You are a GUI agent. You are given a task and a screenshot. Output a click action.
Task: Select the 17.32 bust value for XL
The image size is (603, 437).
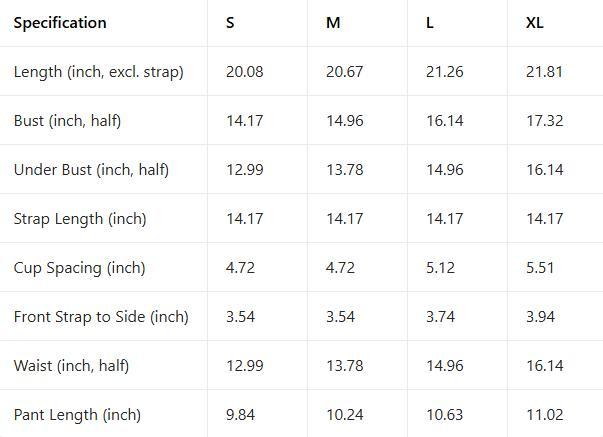tap(545, 121)
